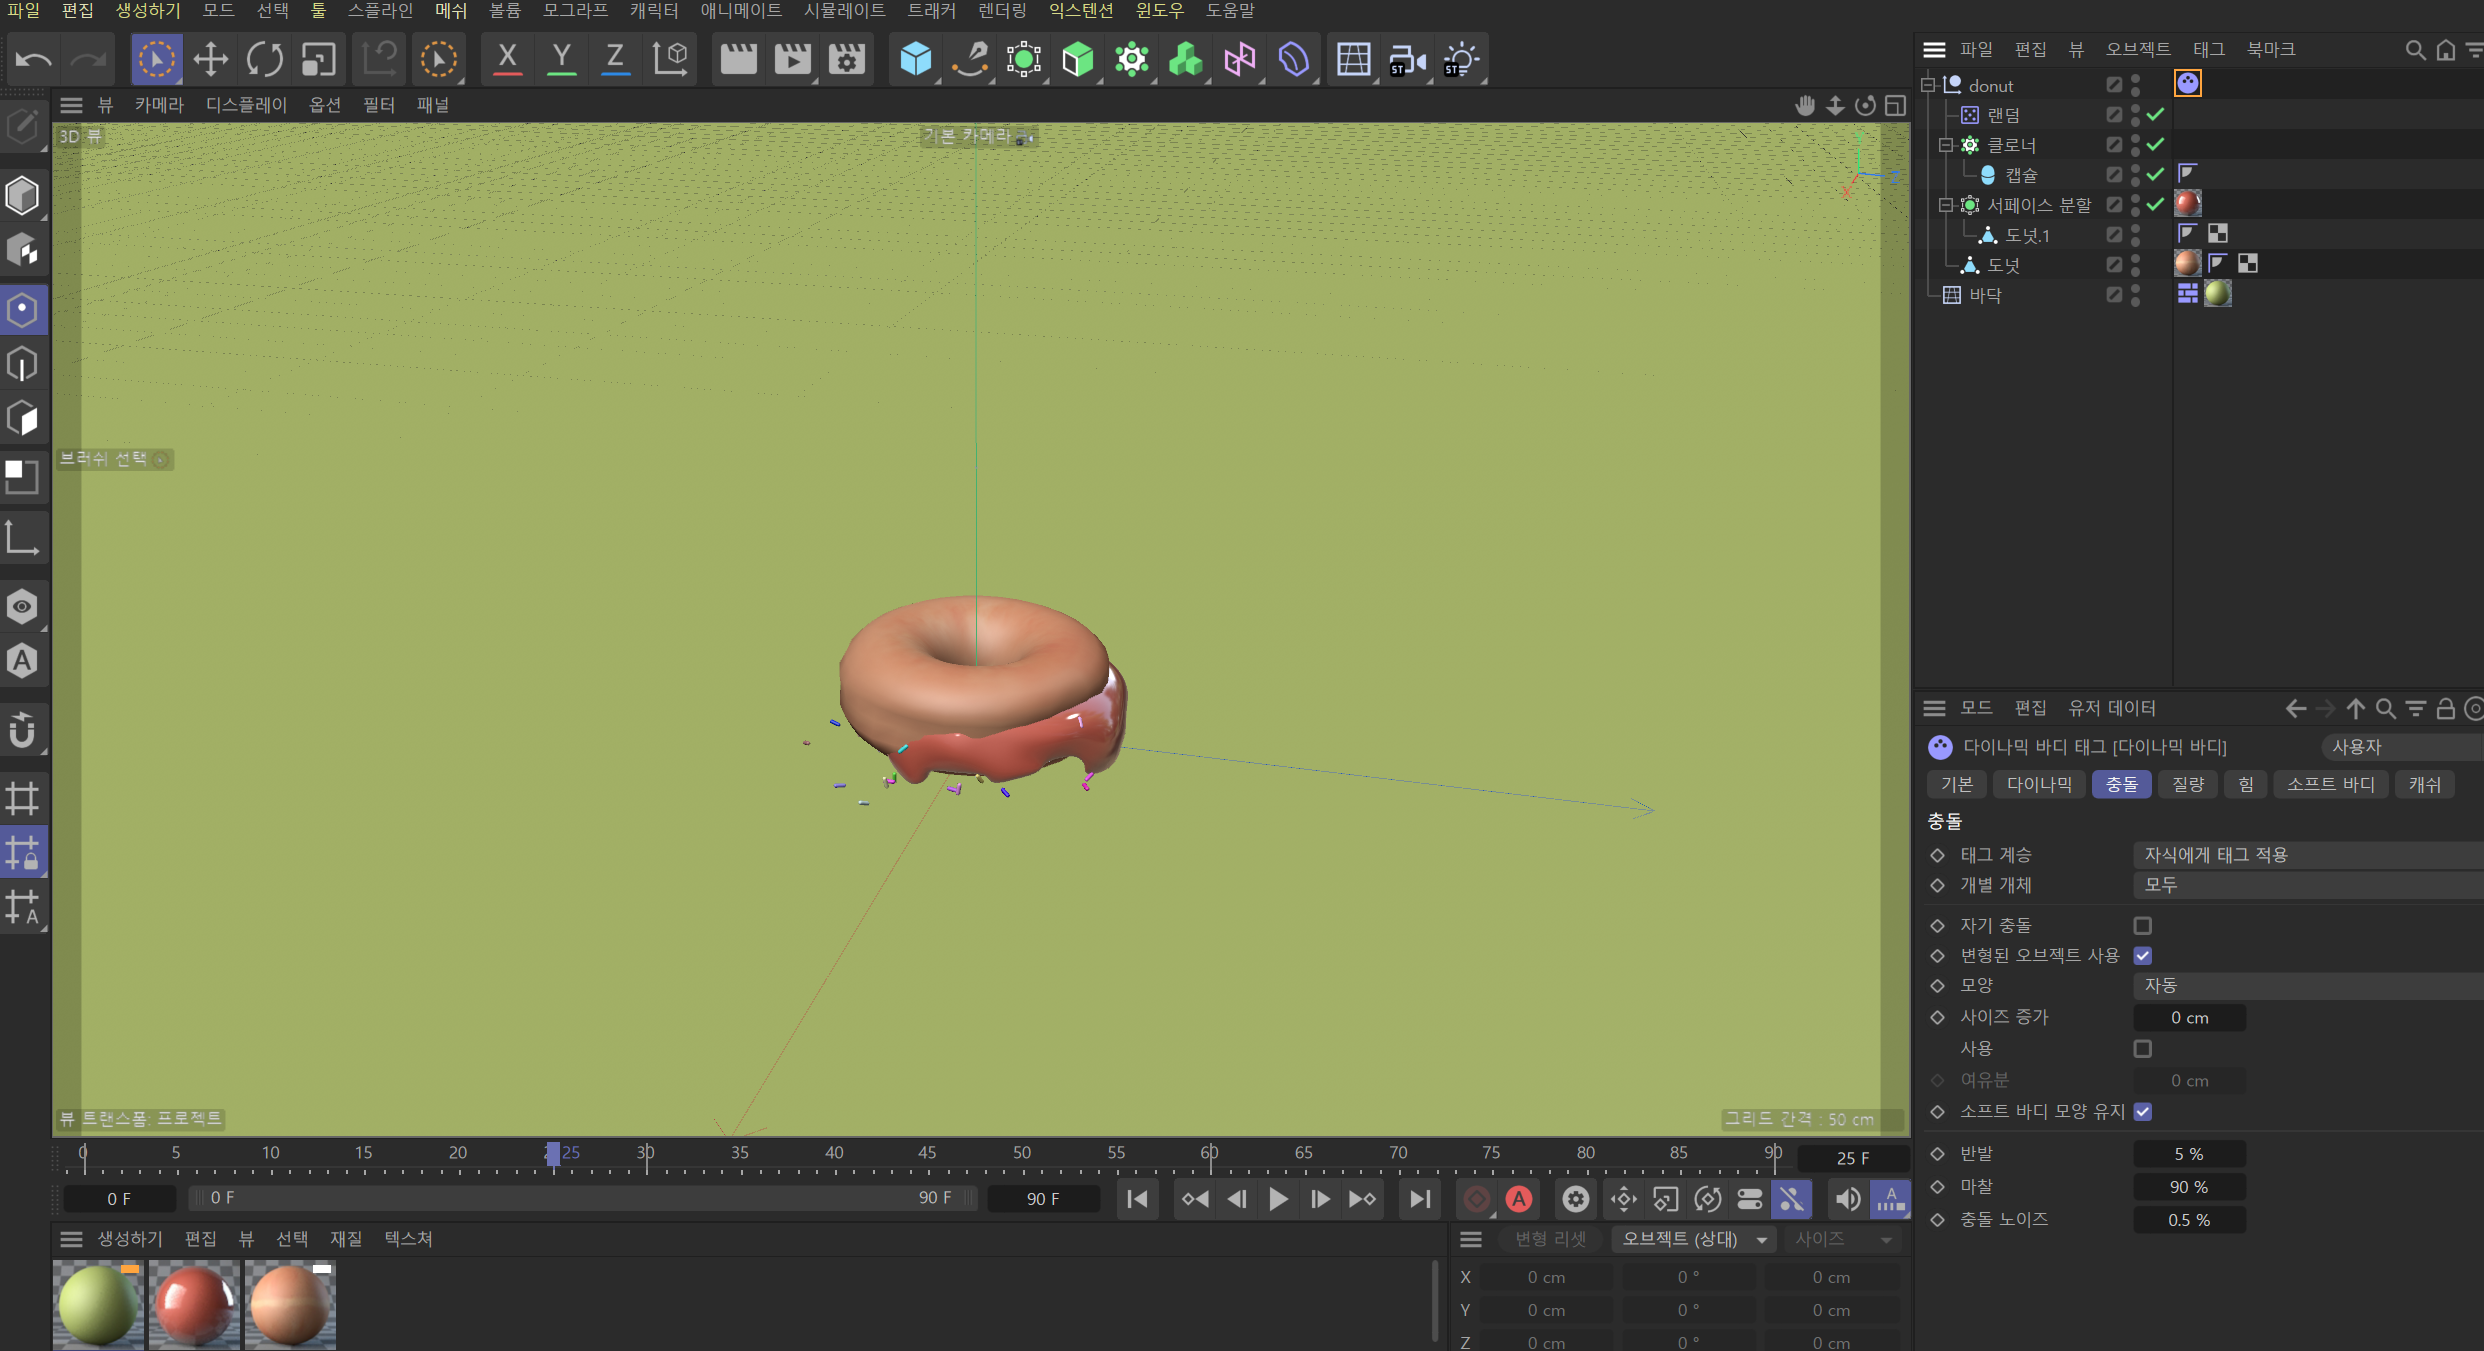Add a Cube primitive object

tap(916, 60)
